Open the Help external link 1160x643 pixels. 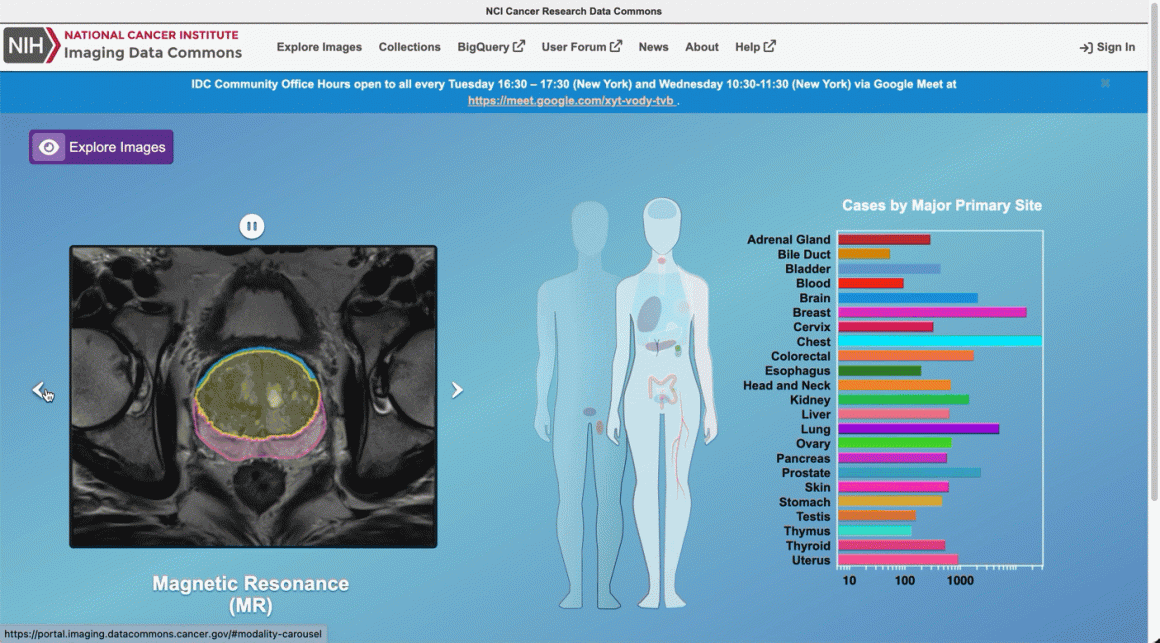[x=755, y=47]
